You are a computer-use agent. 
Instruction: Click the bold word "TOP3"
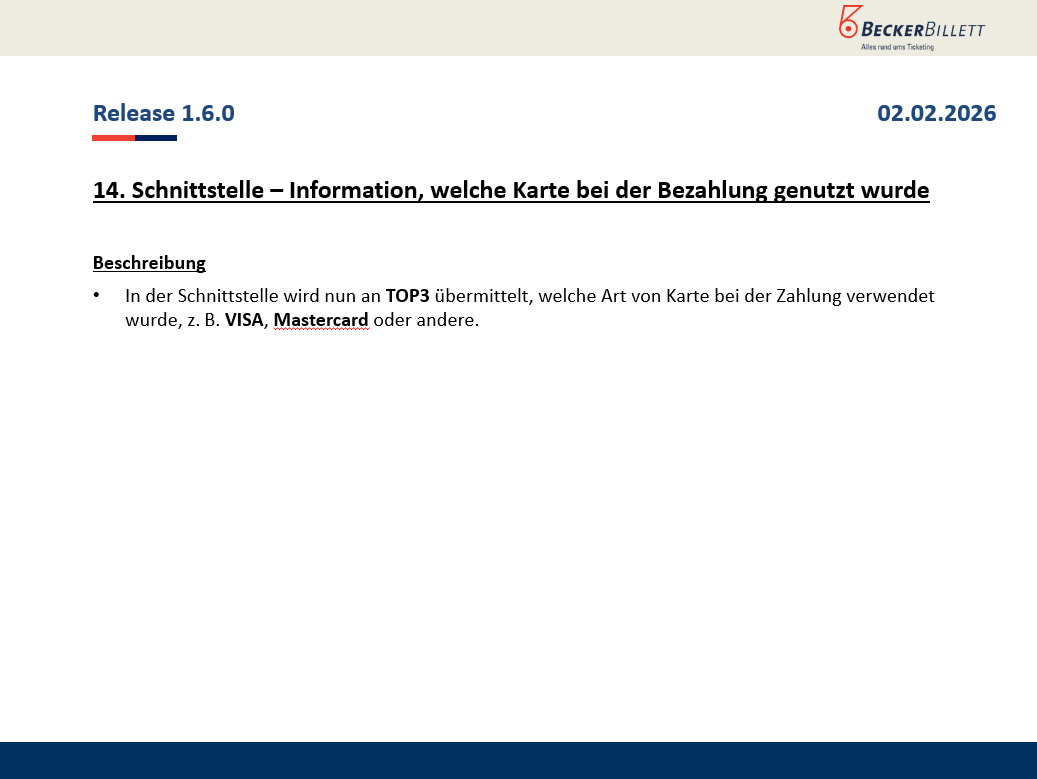click(407, 296)
